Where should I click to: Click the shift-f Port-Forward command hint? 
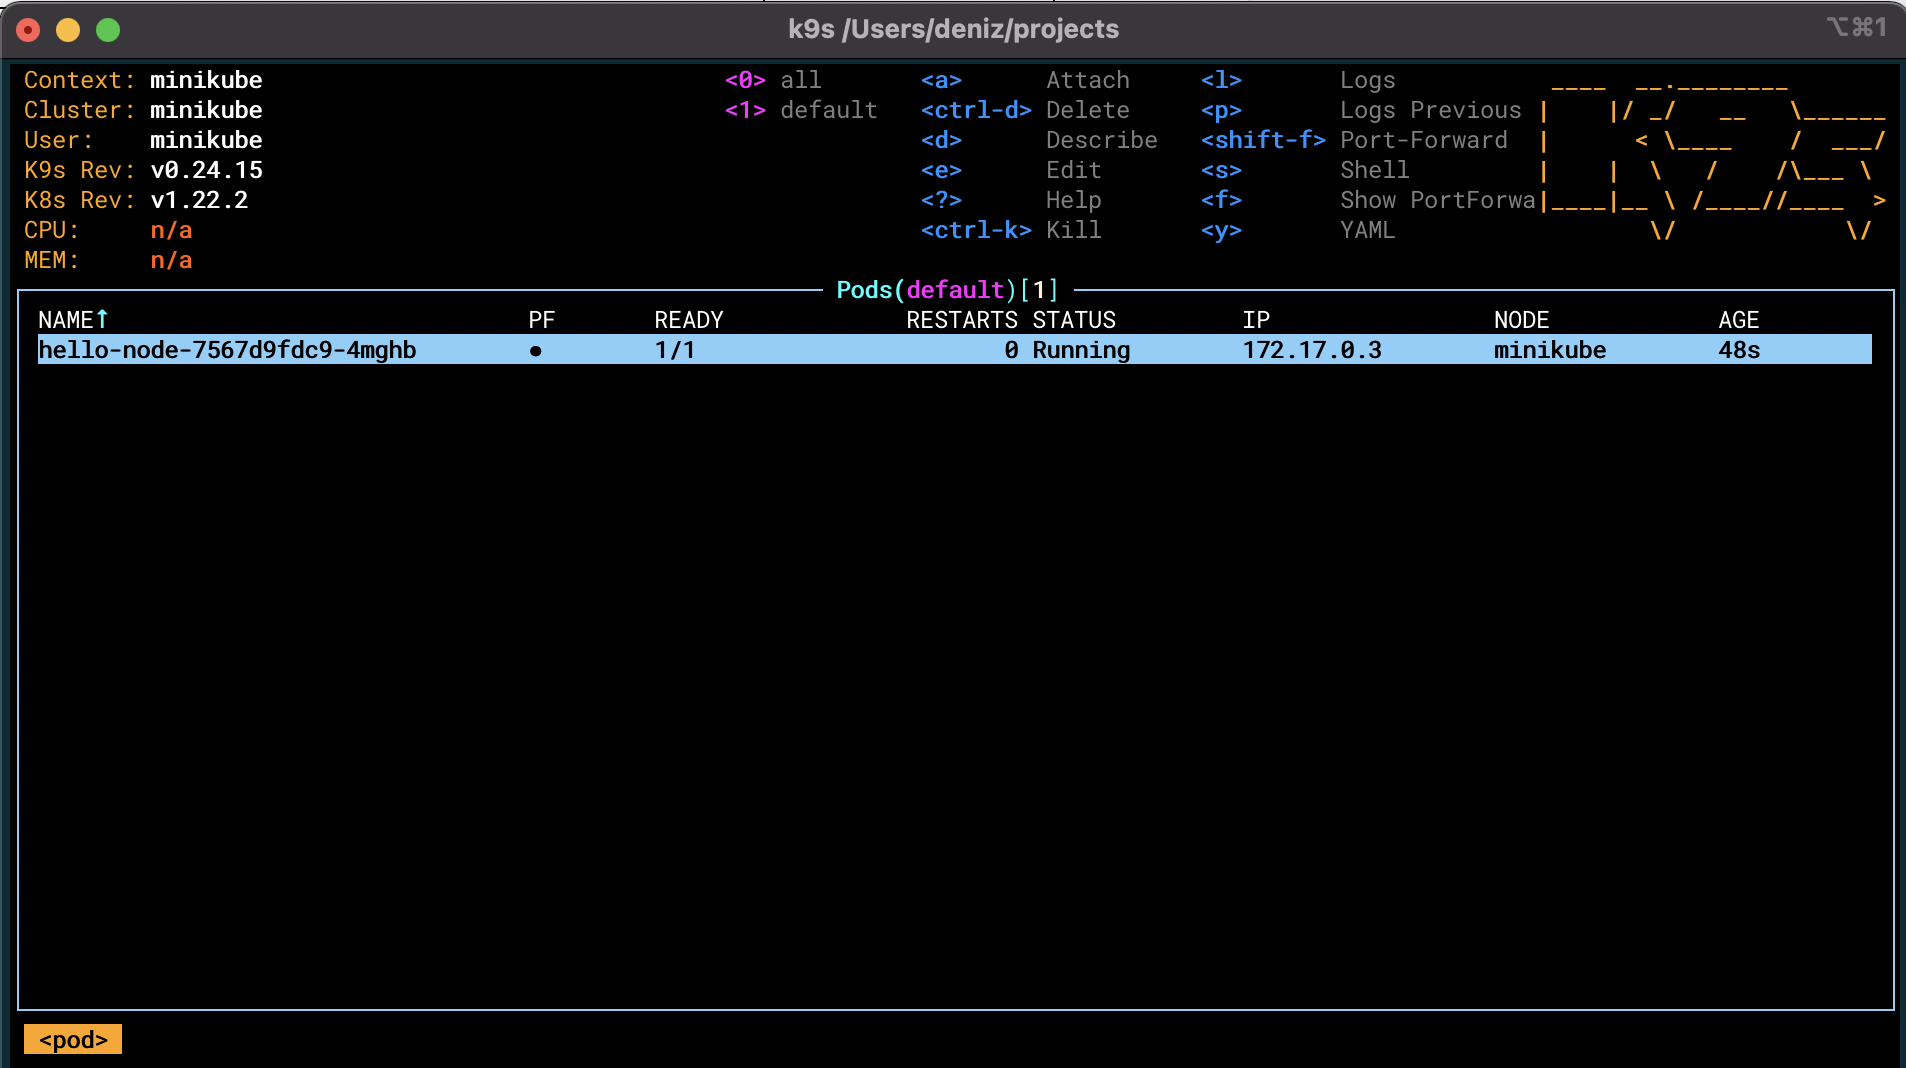coord(1423,140)
